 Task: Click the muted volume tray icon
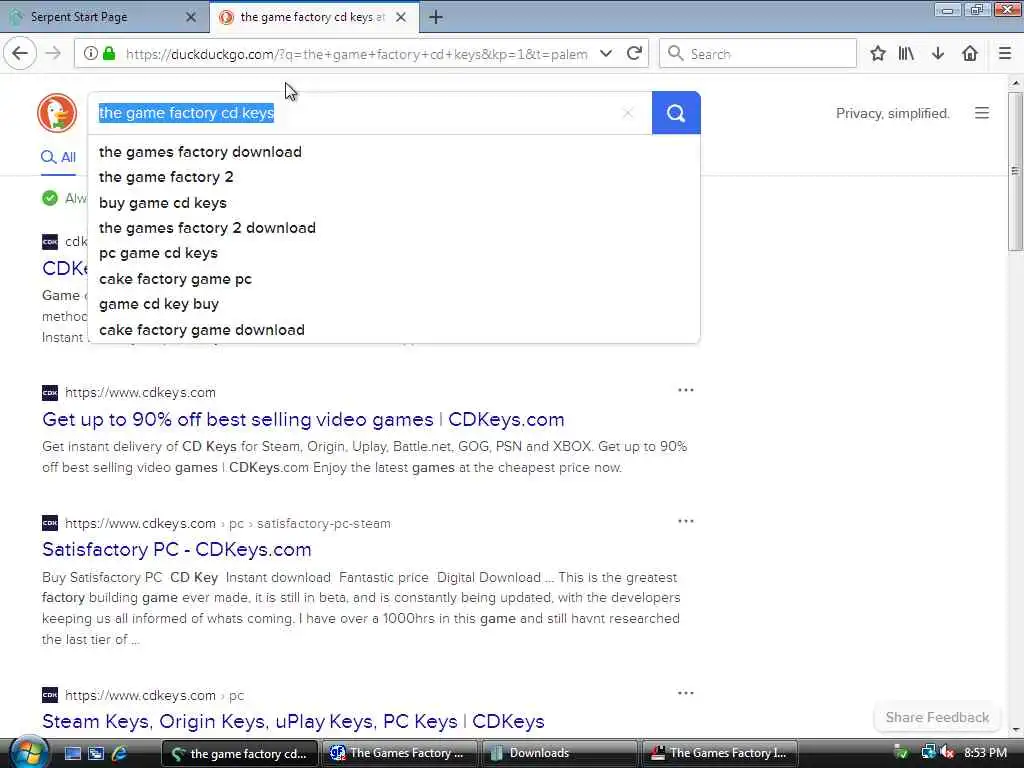(x=947, y=753)
